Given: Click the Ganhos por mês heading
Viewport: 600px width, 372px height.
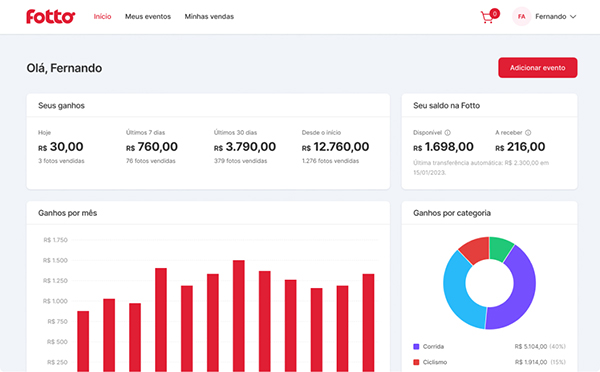Looking at the screenshot, I should tap(67, 213).
